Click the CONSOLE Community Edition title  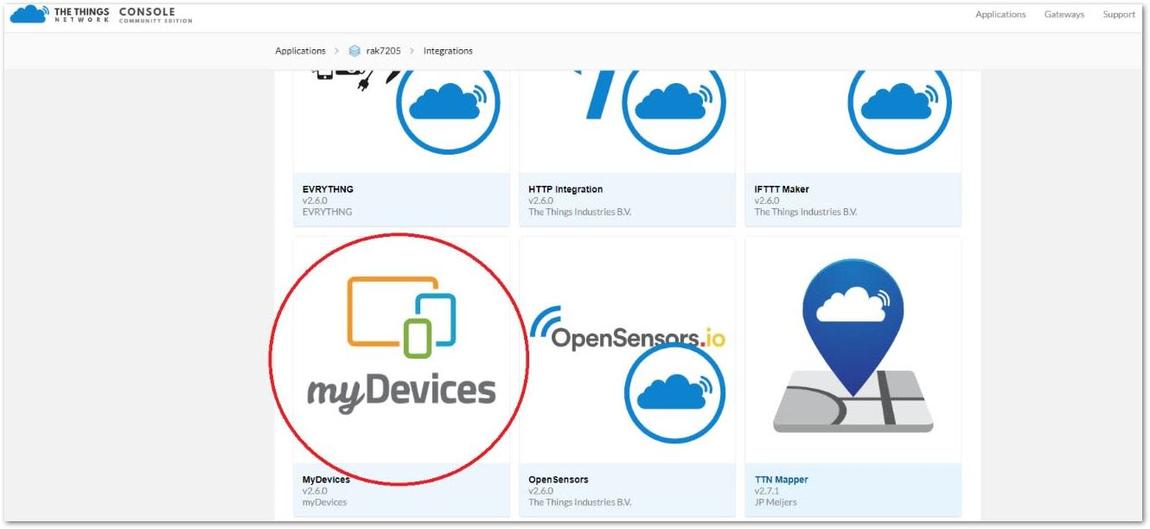pyautogui.click(x=155, y=15)
